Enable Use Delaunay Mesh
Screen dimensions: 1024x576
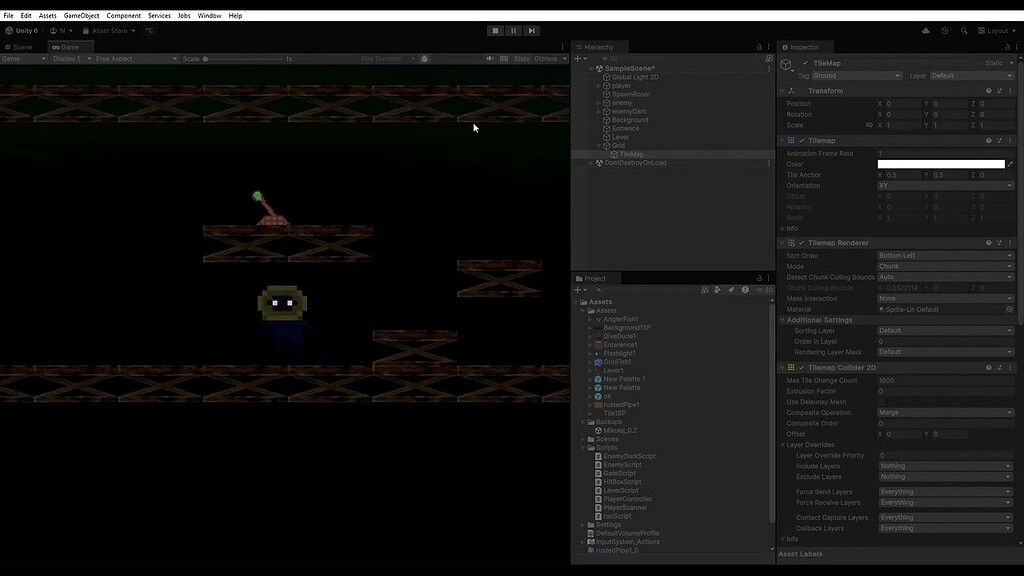click(x=881, y=401)
